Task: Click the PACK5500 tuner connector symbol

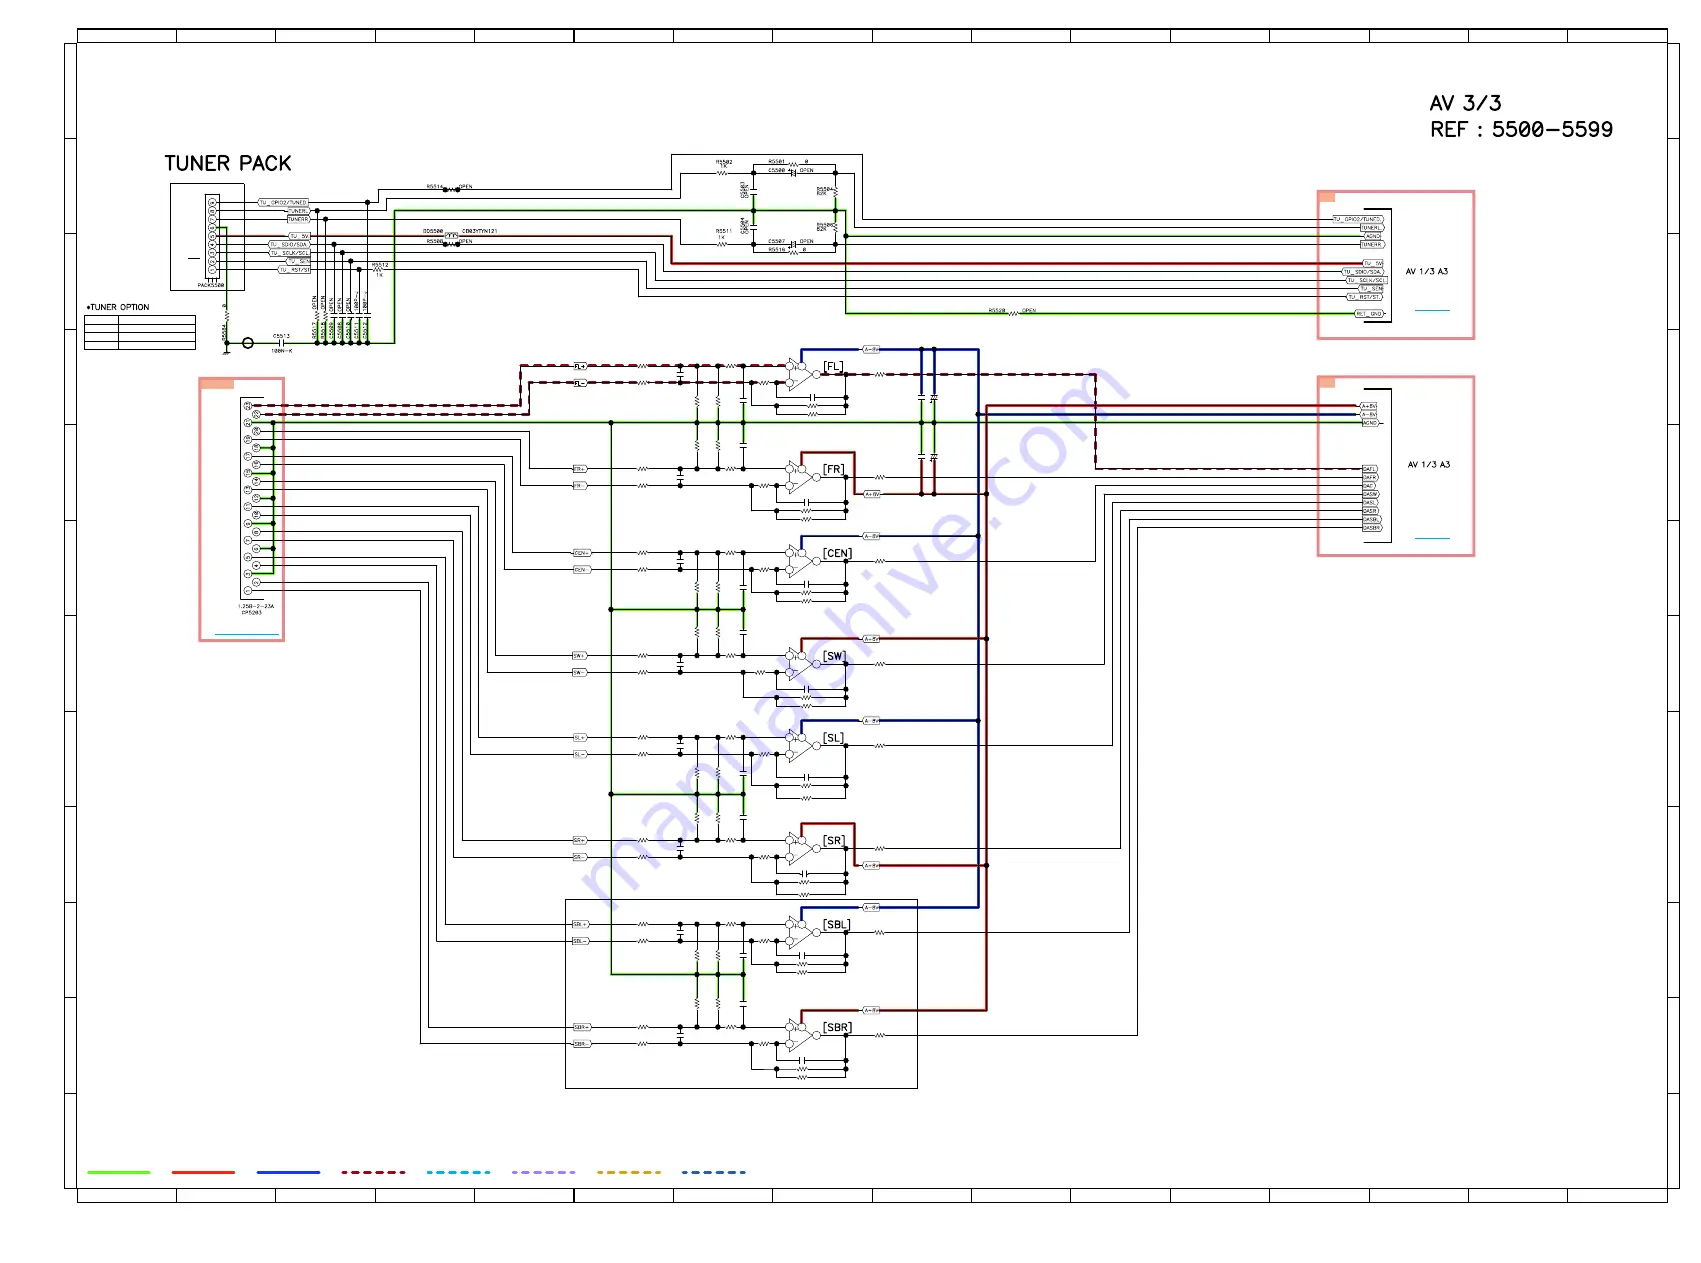Action: (212, 237)
